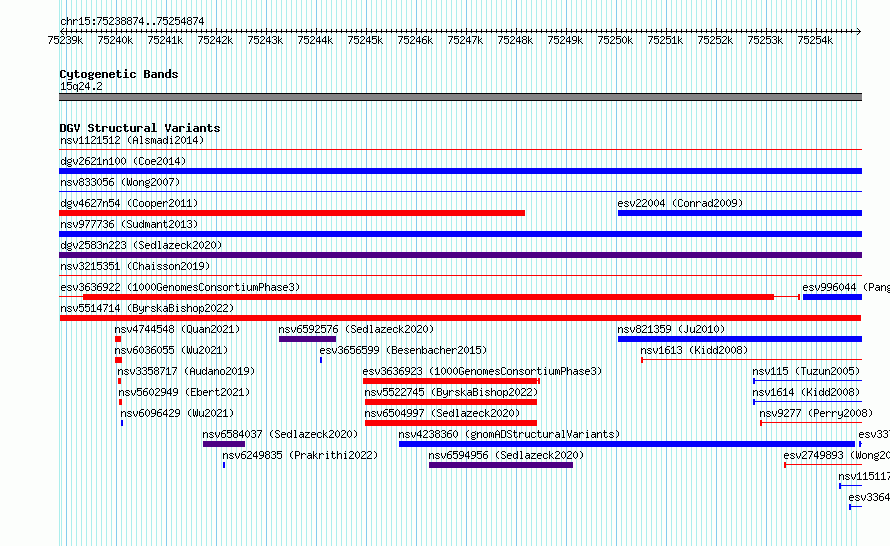Click nsv1613 (Kidd2008) variant label
This screenshot has width=890, height=546.
click(x=694, y=350)
